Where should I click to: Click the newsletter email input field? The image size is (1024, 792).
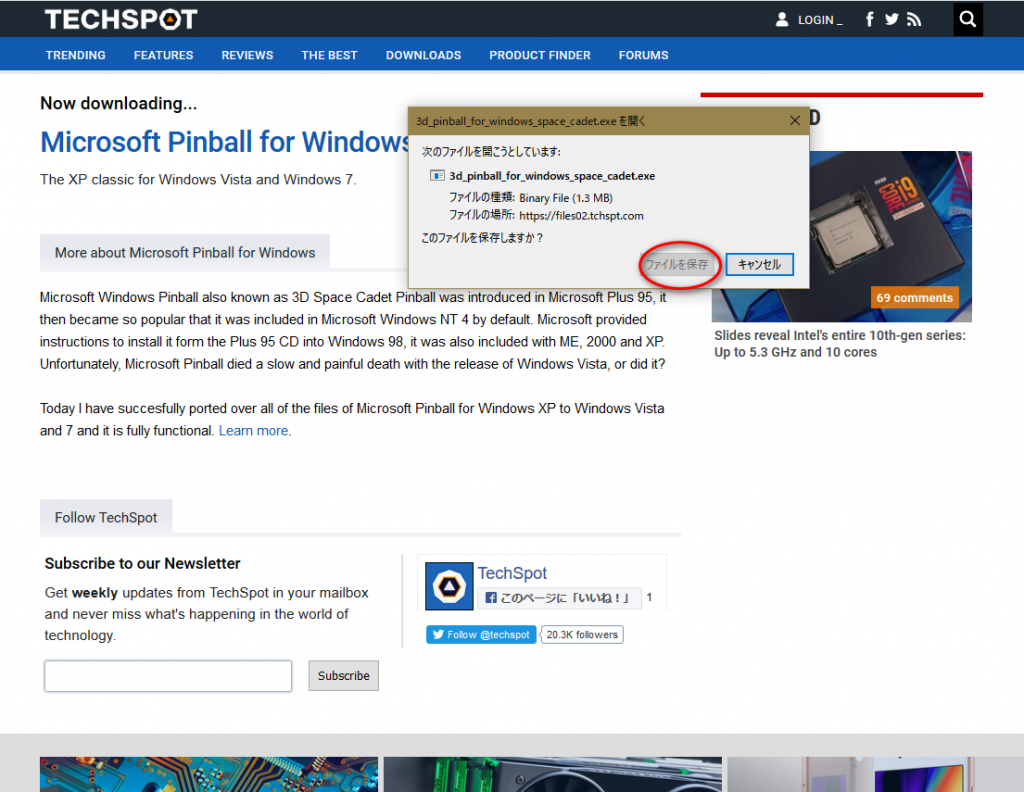168,676
